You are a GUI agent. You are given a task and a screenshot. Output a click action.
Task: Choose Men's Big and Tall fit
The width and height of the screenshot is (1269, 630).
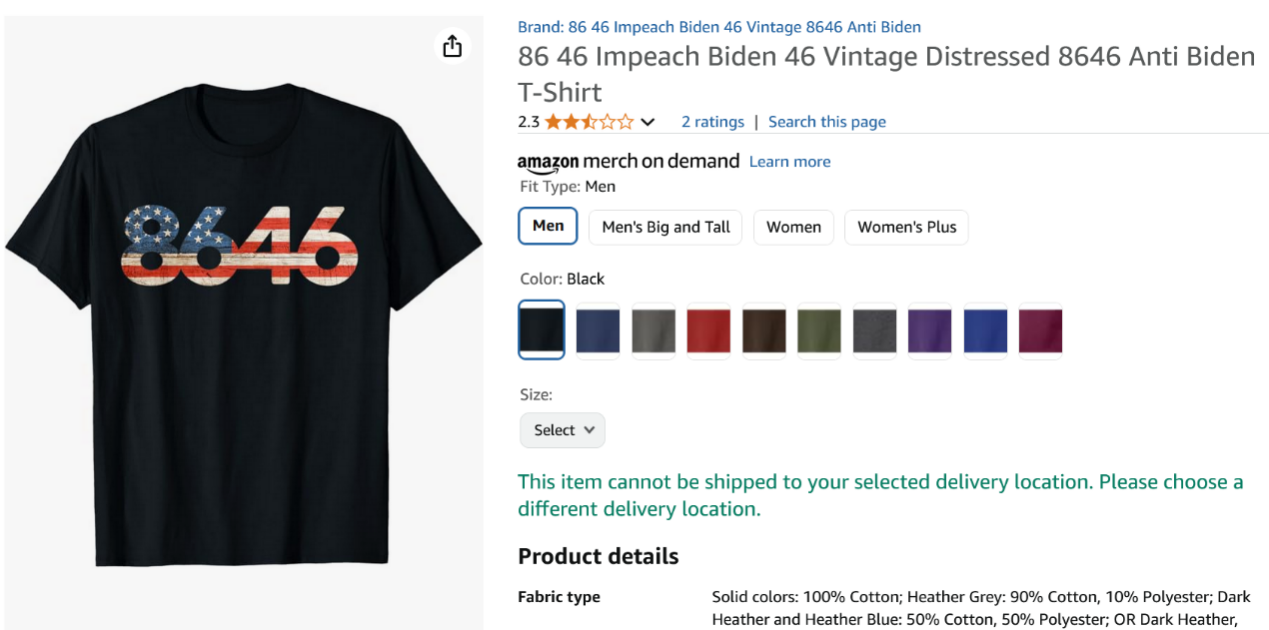pos(666,227)
